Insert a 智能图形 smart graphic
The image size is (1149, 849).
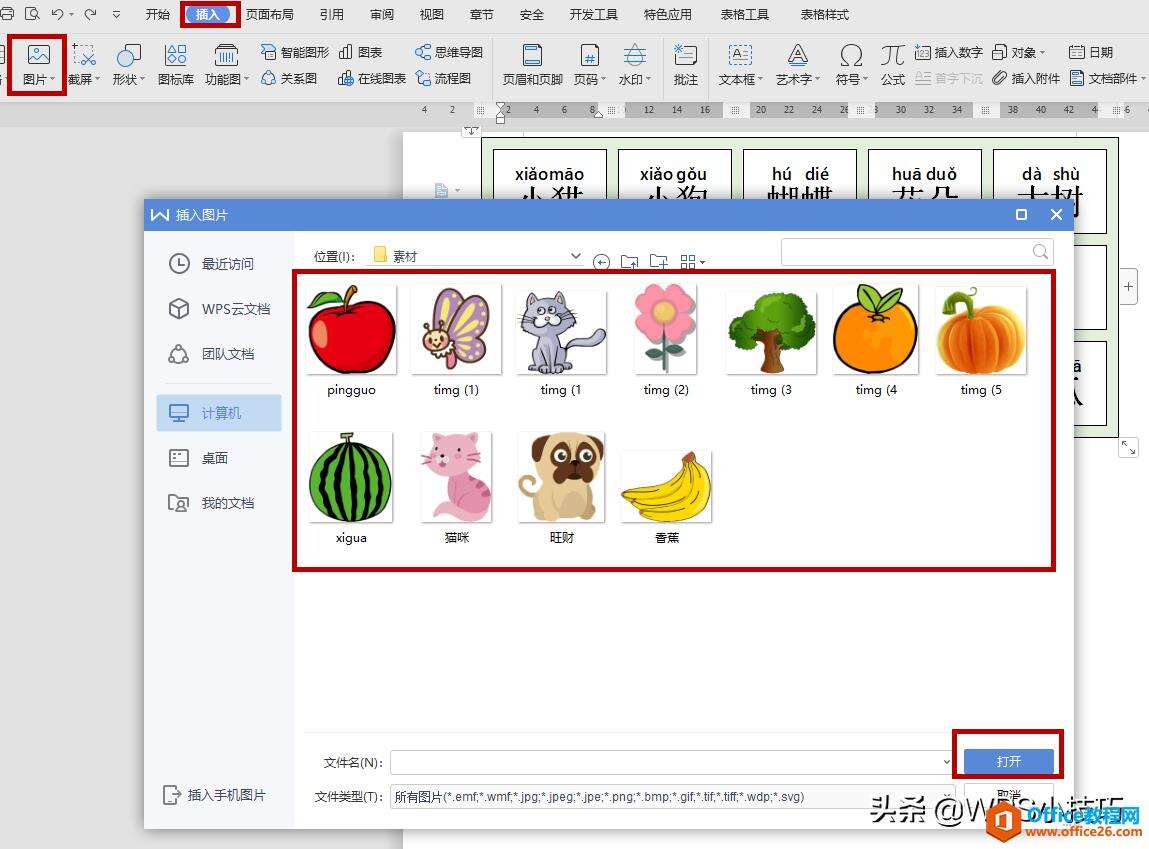point(293,50)
